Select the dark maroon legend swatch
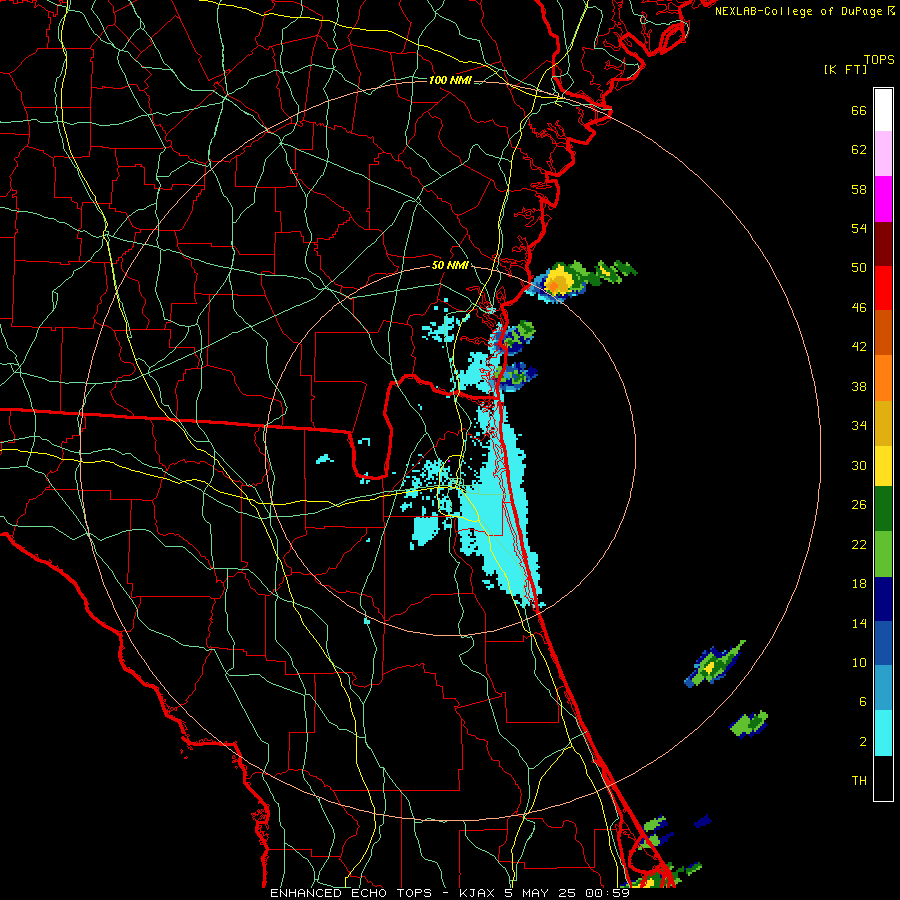900x900 pixels. [x=883, y=244]
